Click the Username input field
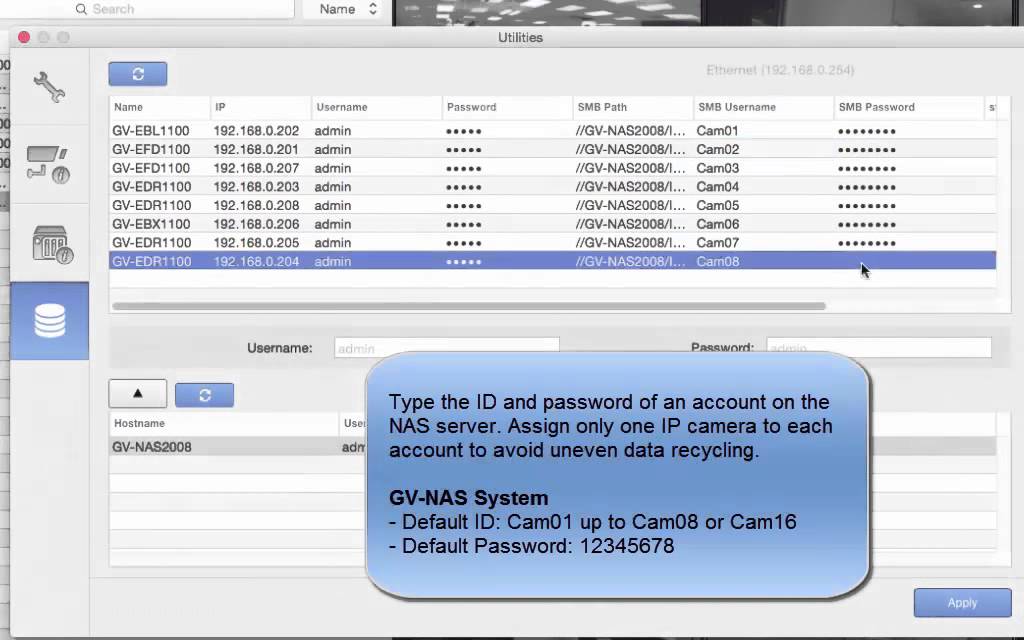The height and width of the screenshot is (640, 1024). (447, 347)
